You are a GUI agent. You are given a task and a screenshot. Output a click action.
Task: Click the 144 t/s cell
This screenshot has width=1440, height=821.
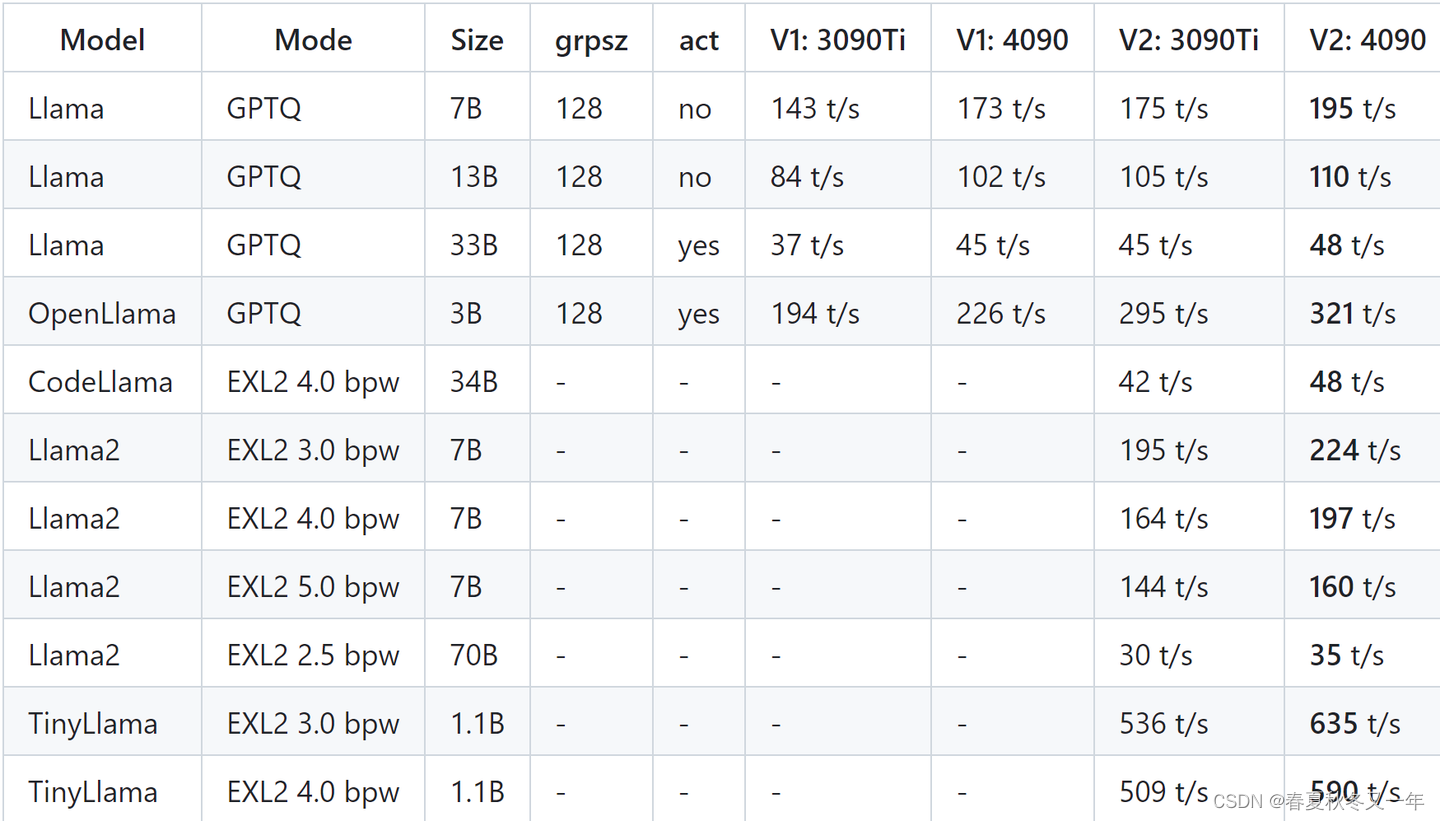tap(1189, 586)
